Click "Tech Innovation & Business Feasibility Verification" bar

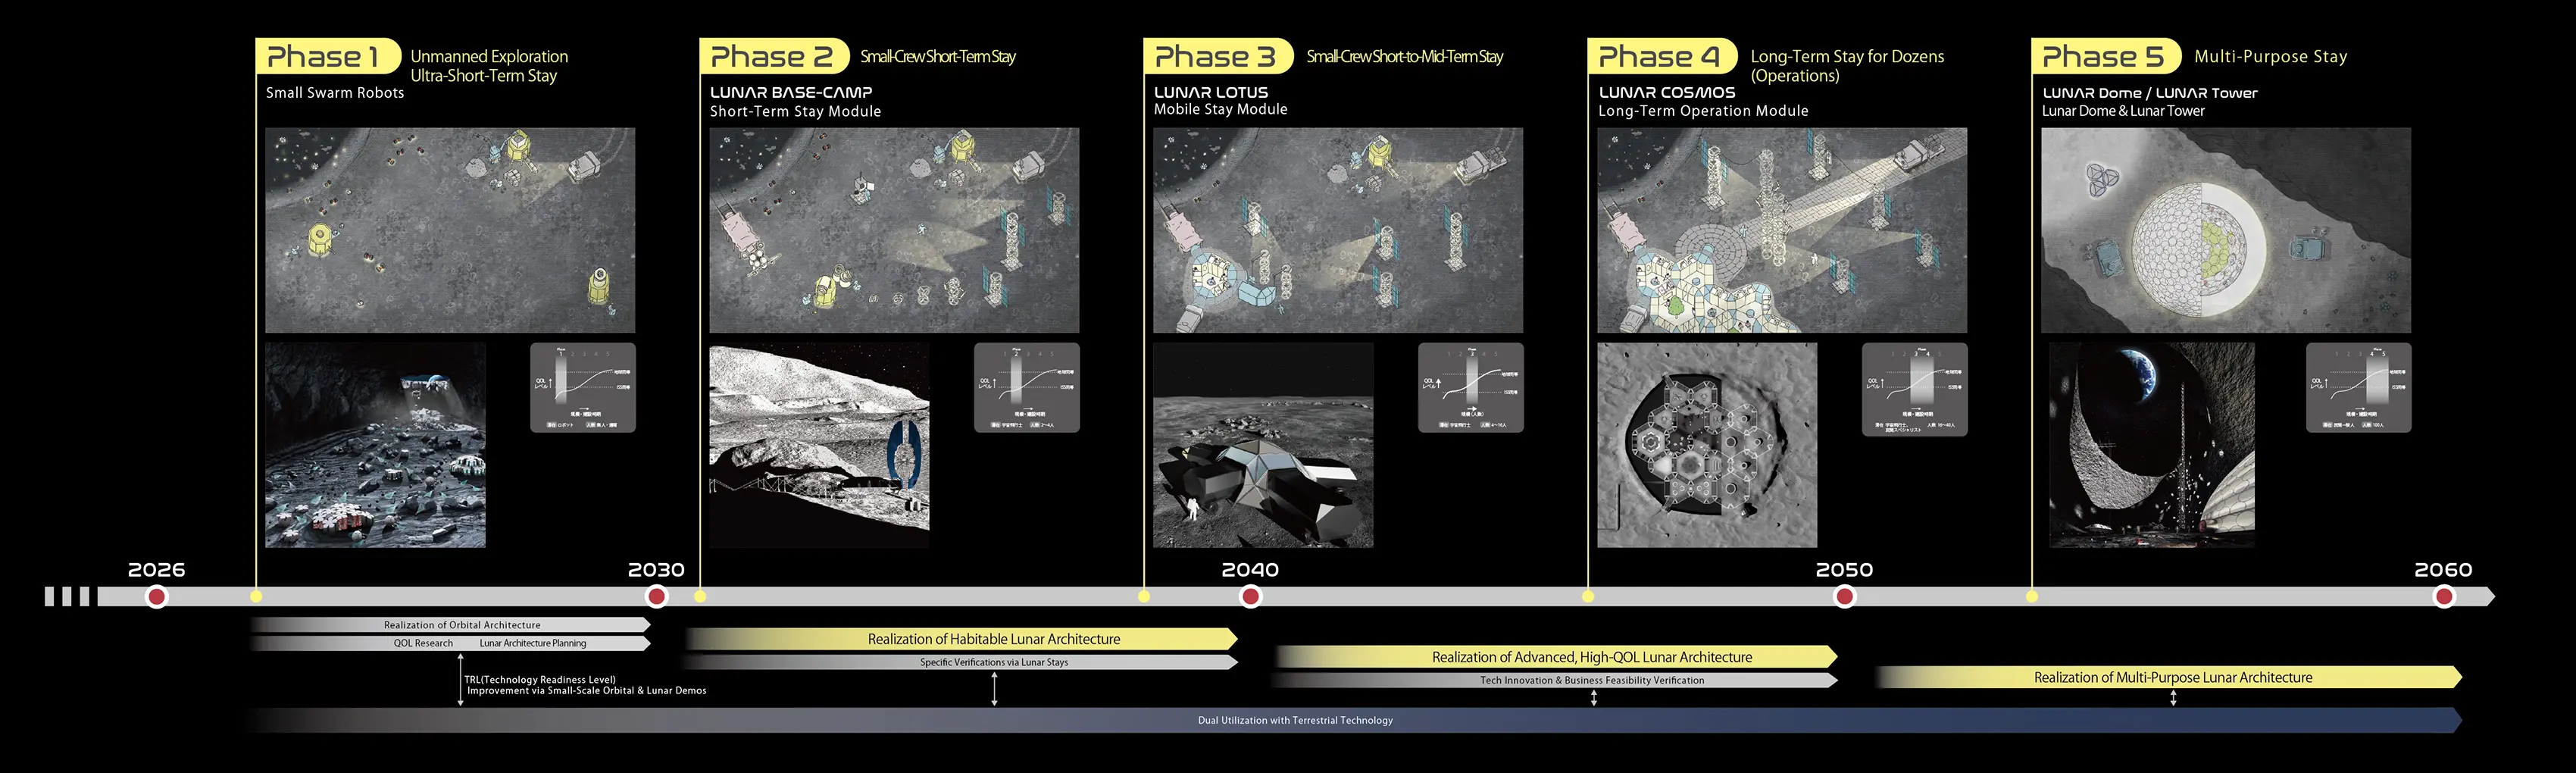pos(1555,680)
